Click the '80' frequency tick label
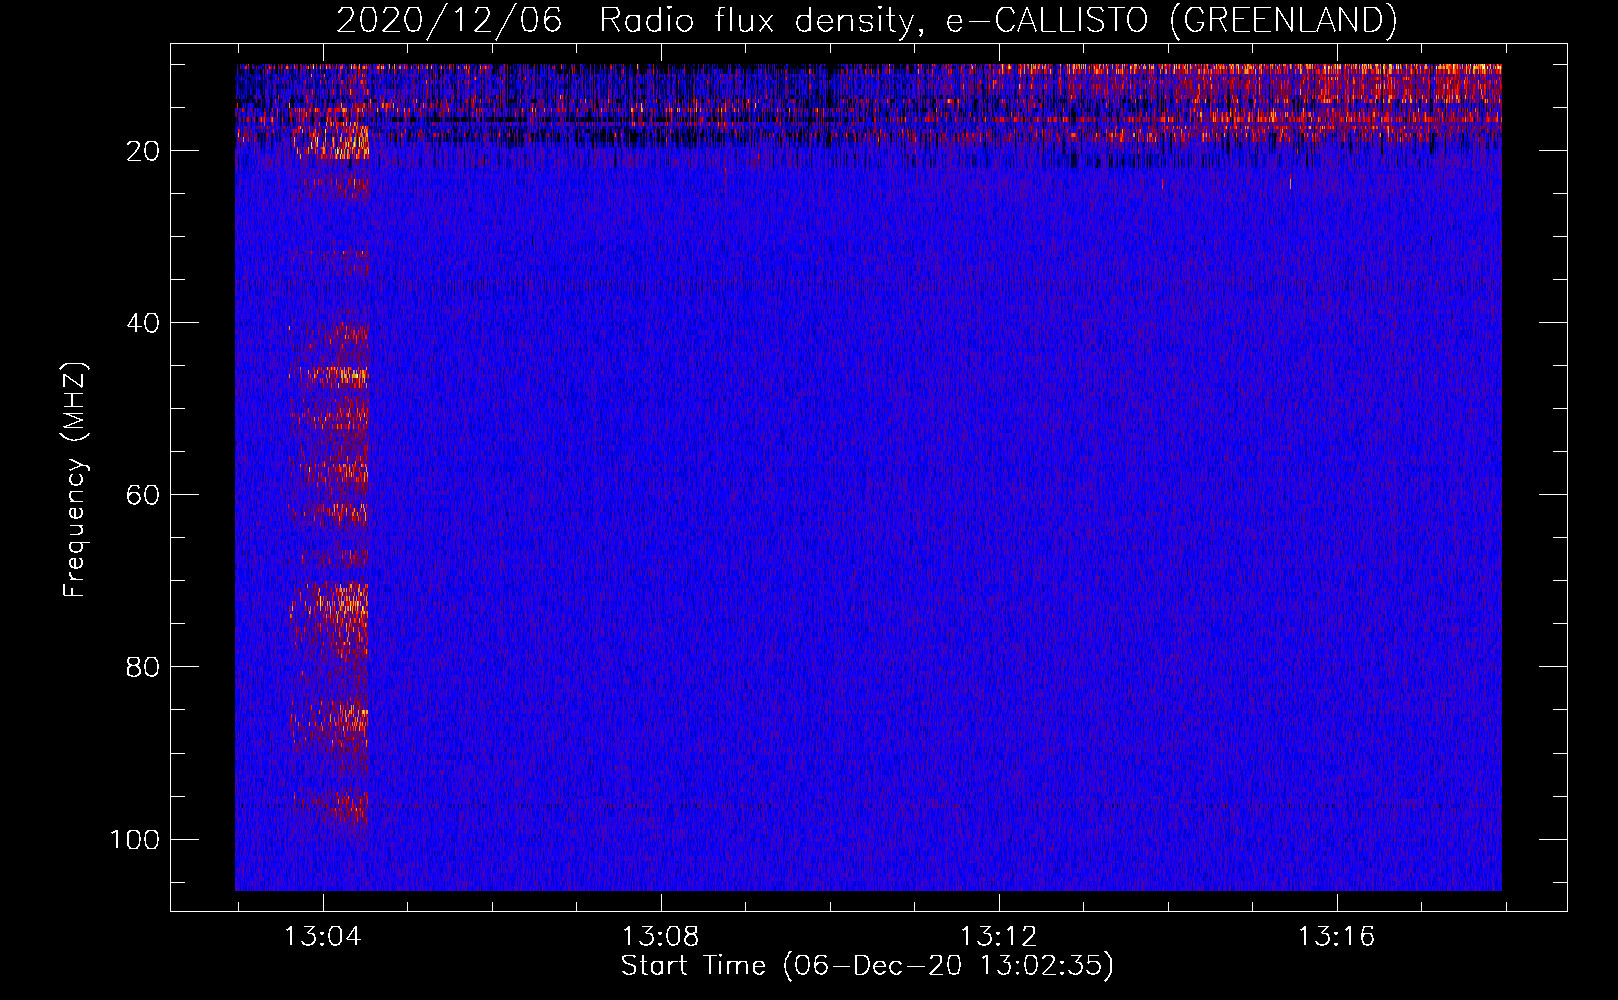The height and width of the screenshot is (1000, 1618). [143, 667]
